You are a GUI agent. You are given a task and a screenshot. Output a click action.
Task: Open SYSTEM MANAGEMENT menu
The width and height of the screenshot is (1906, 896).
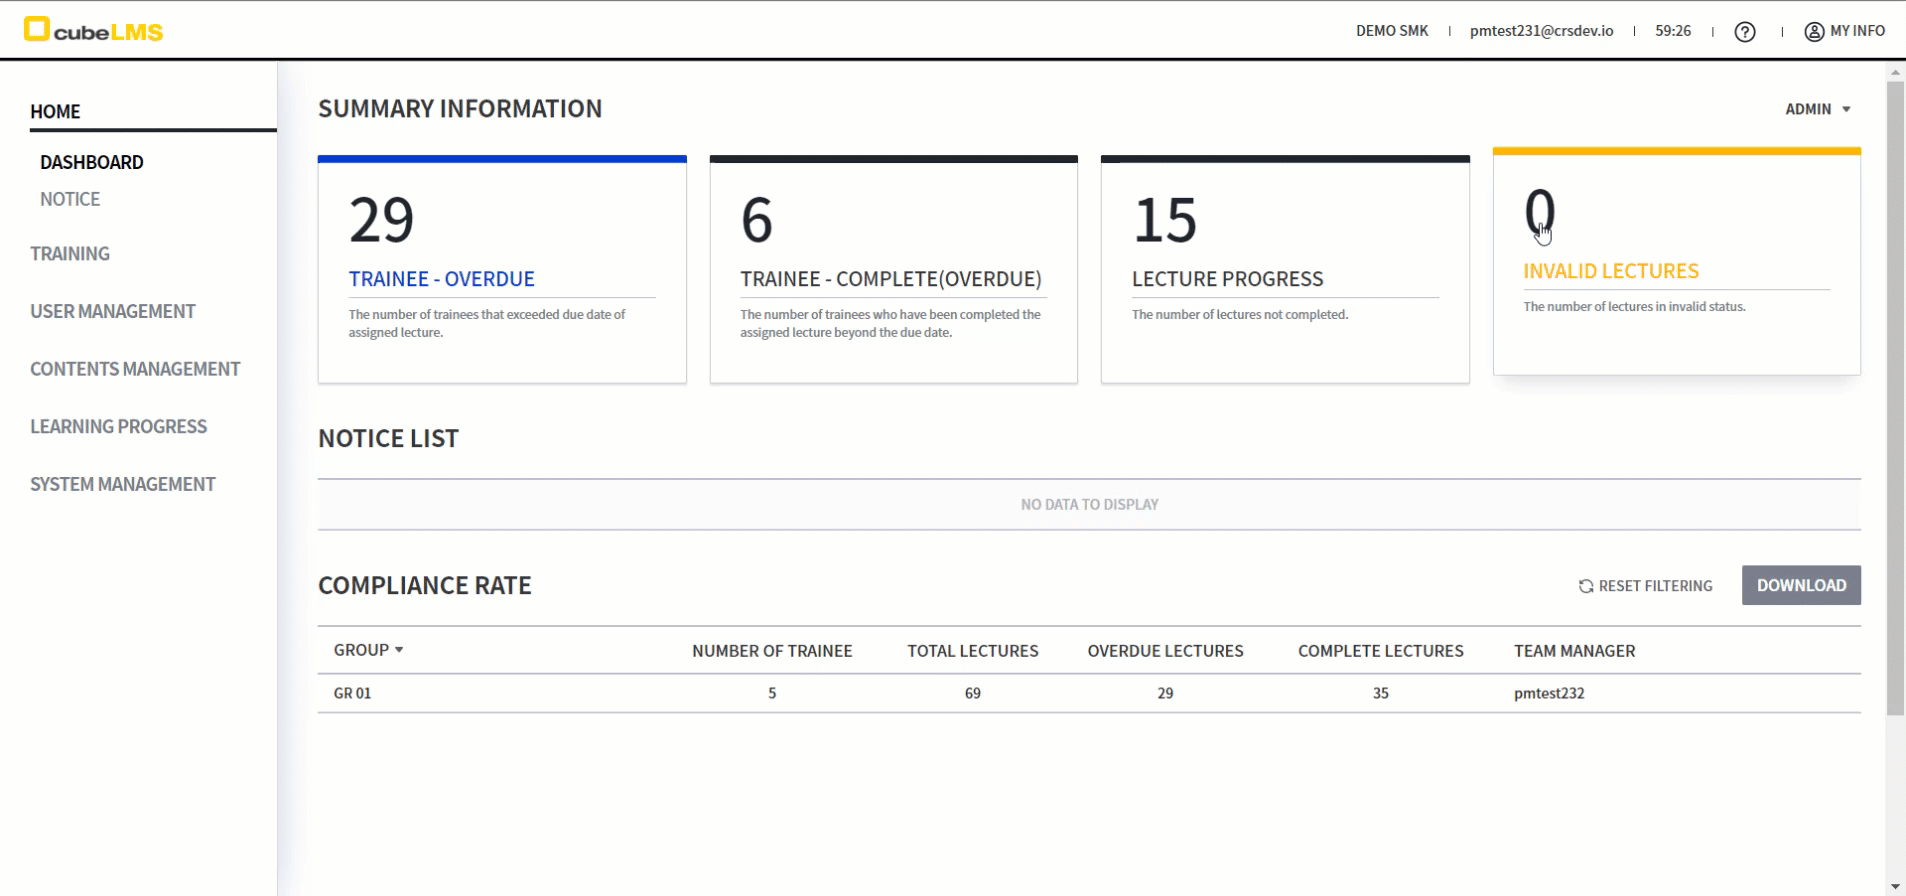(123, 484)
